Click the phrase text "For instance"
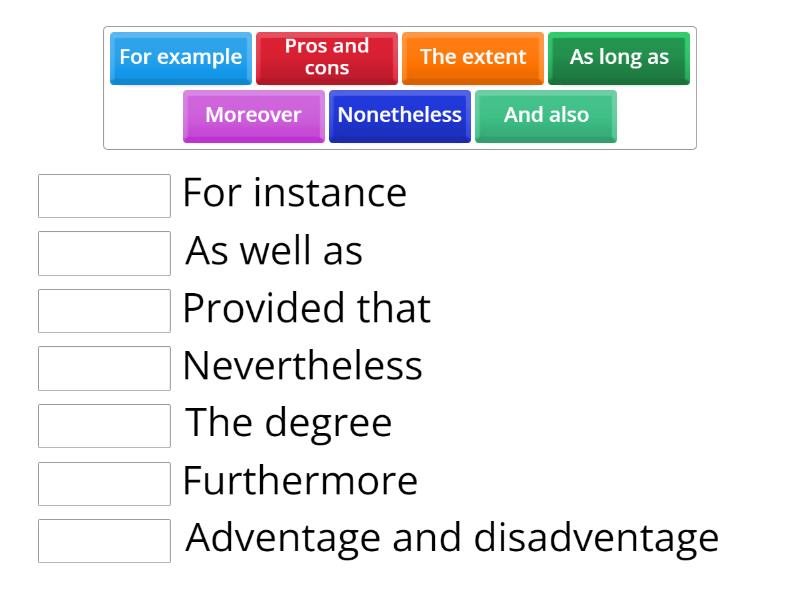The image size is (800, 600). (295, 193)
